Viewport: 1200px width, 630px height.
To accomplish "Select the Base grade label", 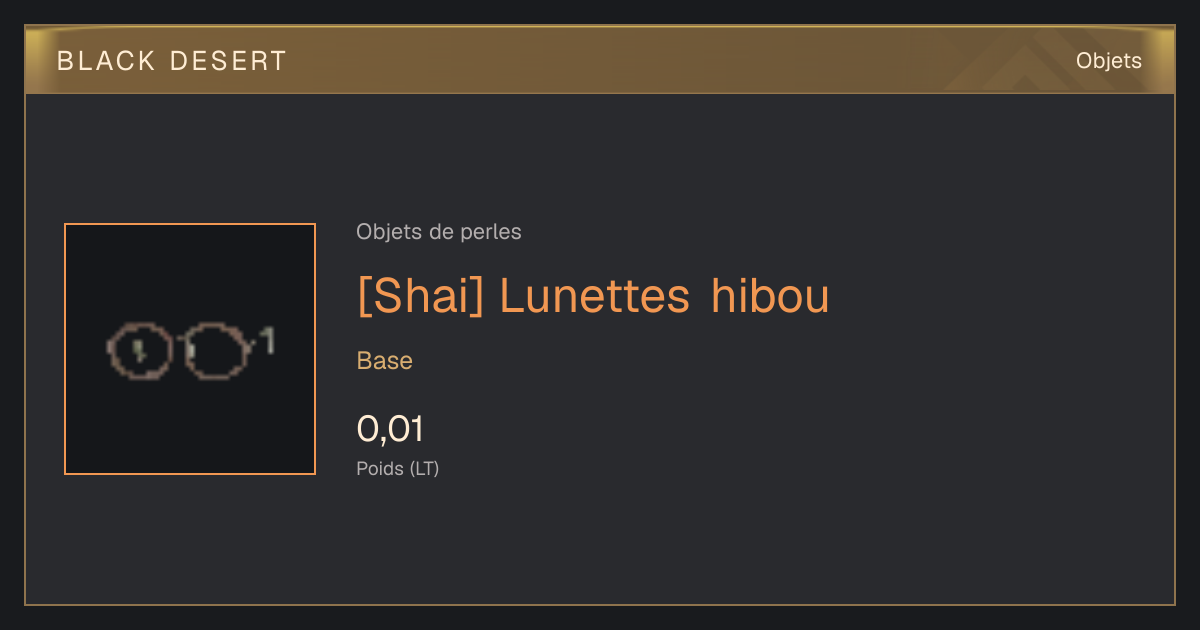I will point(385,361).
